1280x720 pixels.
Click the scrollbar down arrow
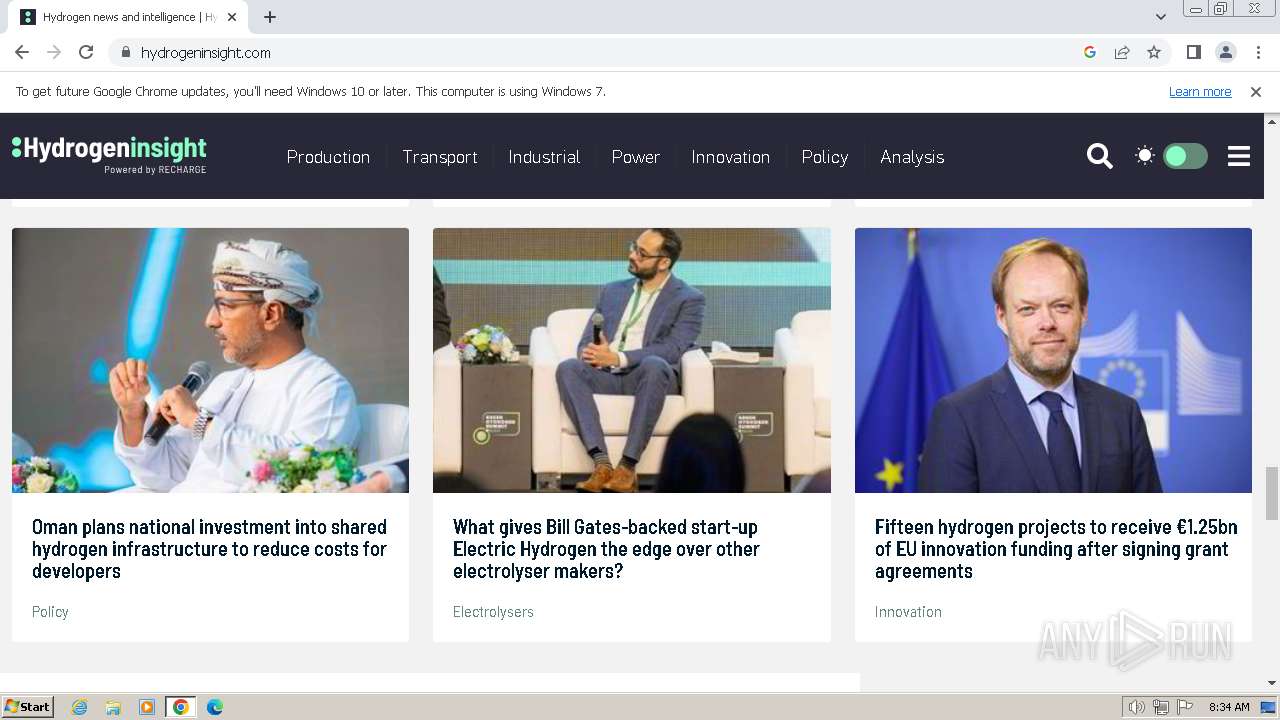[x=1271, y=682]
